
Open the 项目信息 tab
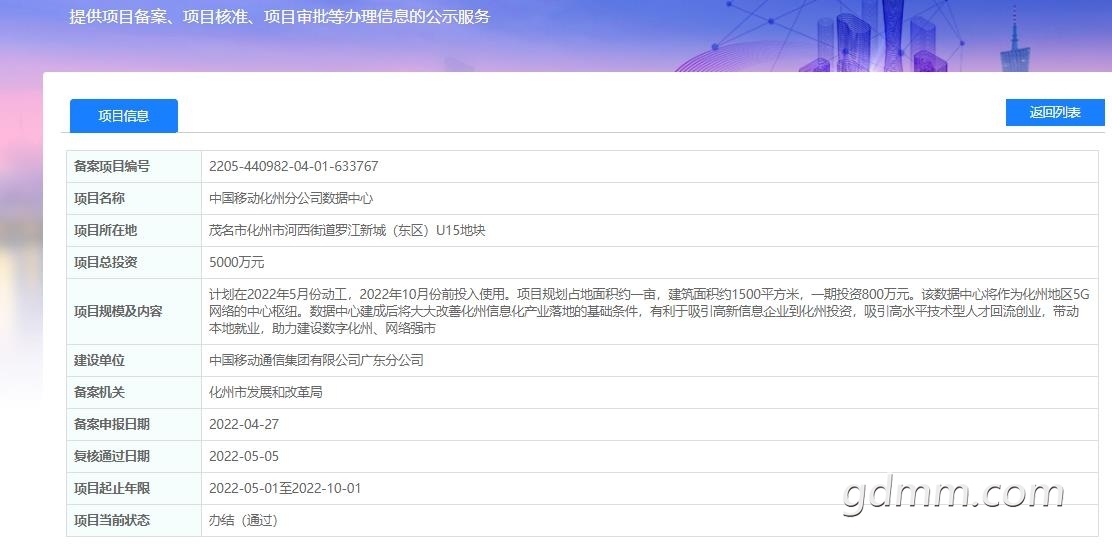[x=123, y=116]
